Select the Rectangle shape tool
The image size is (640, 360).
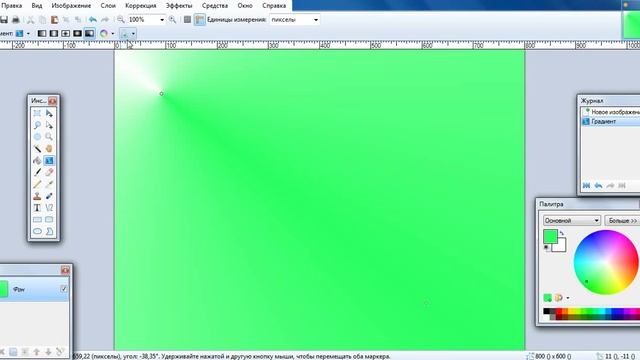[x=37, y=220]
